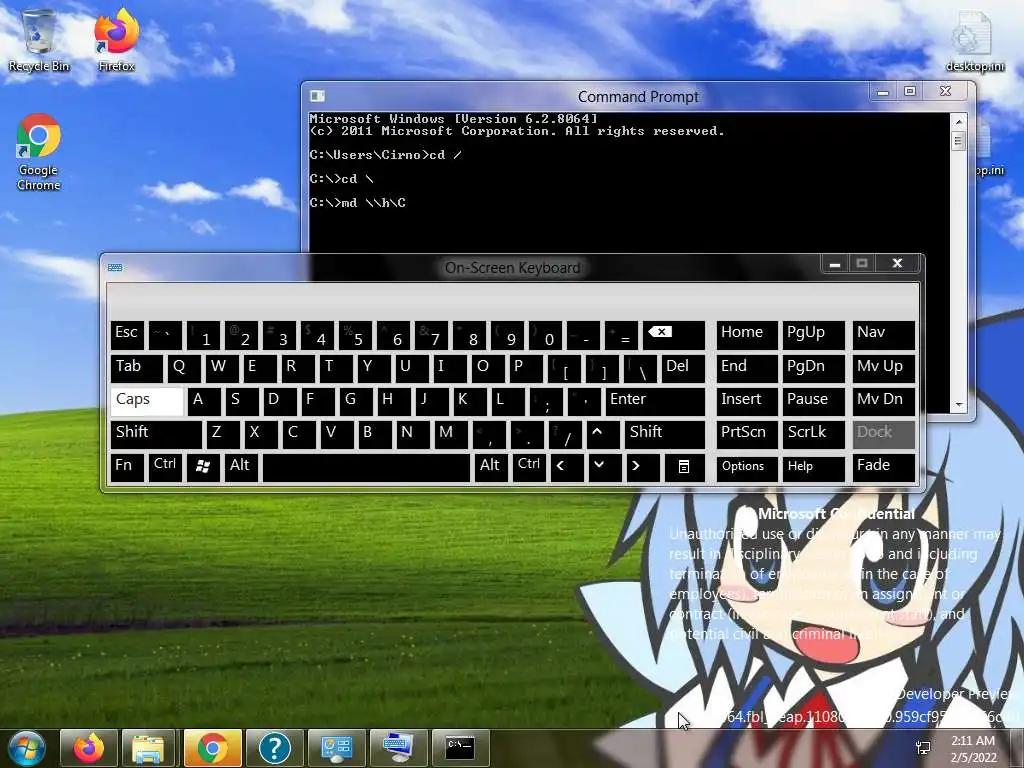Click the Command Prompt title bar icon
The height and width of the screenshot is (768, 1024).
click(317, 97)
